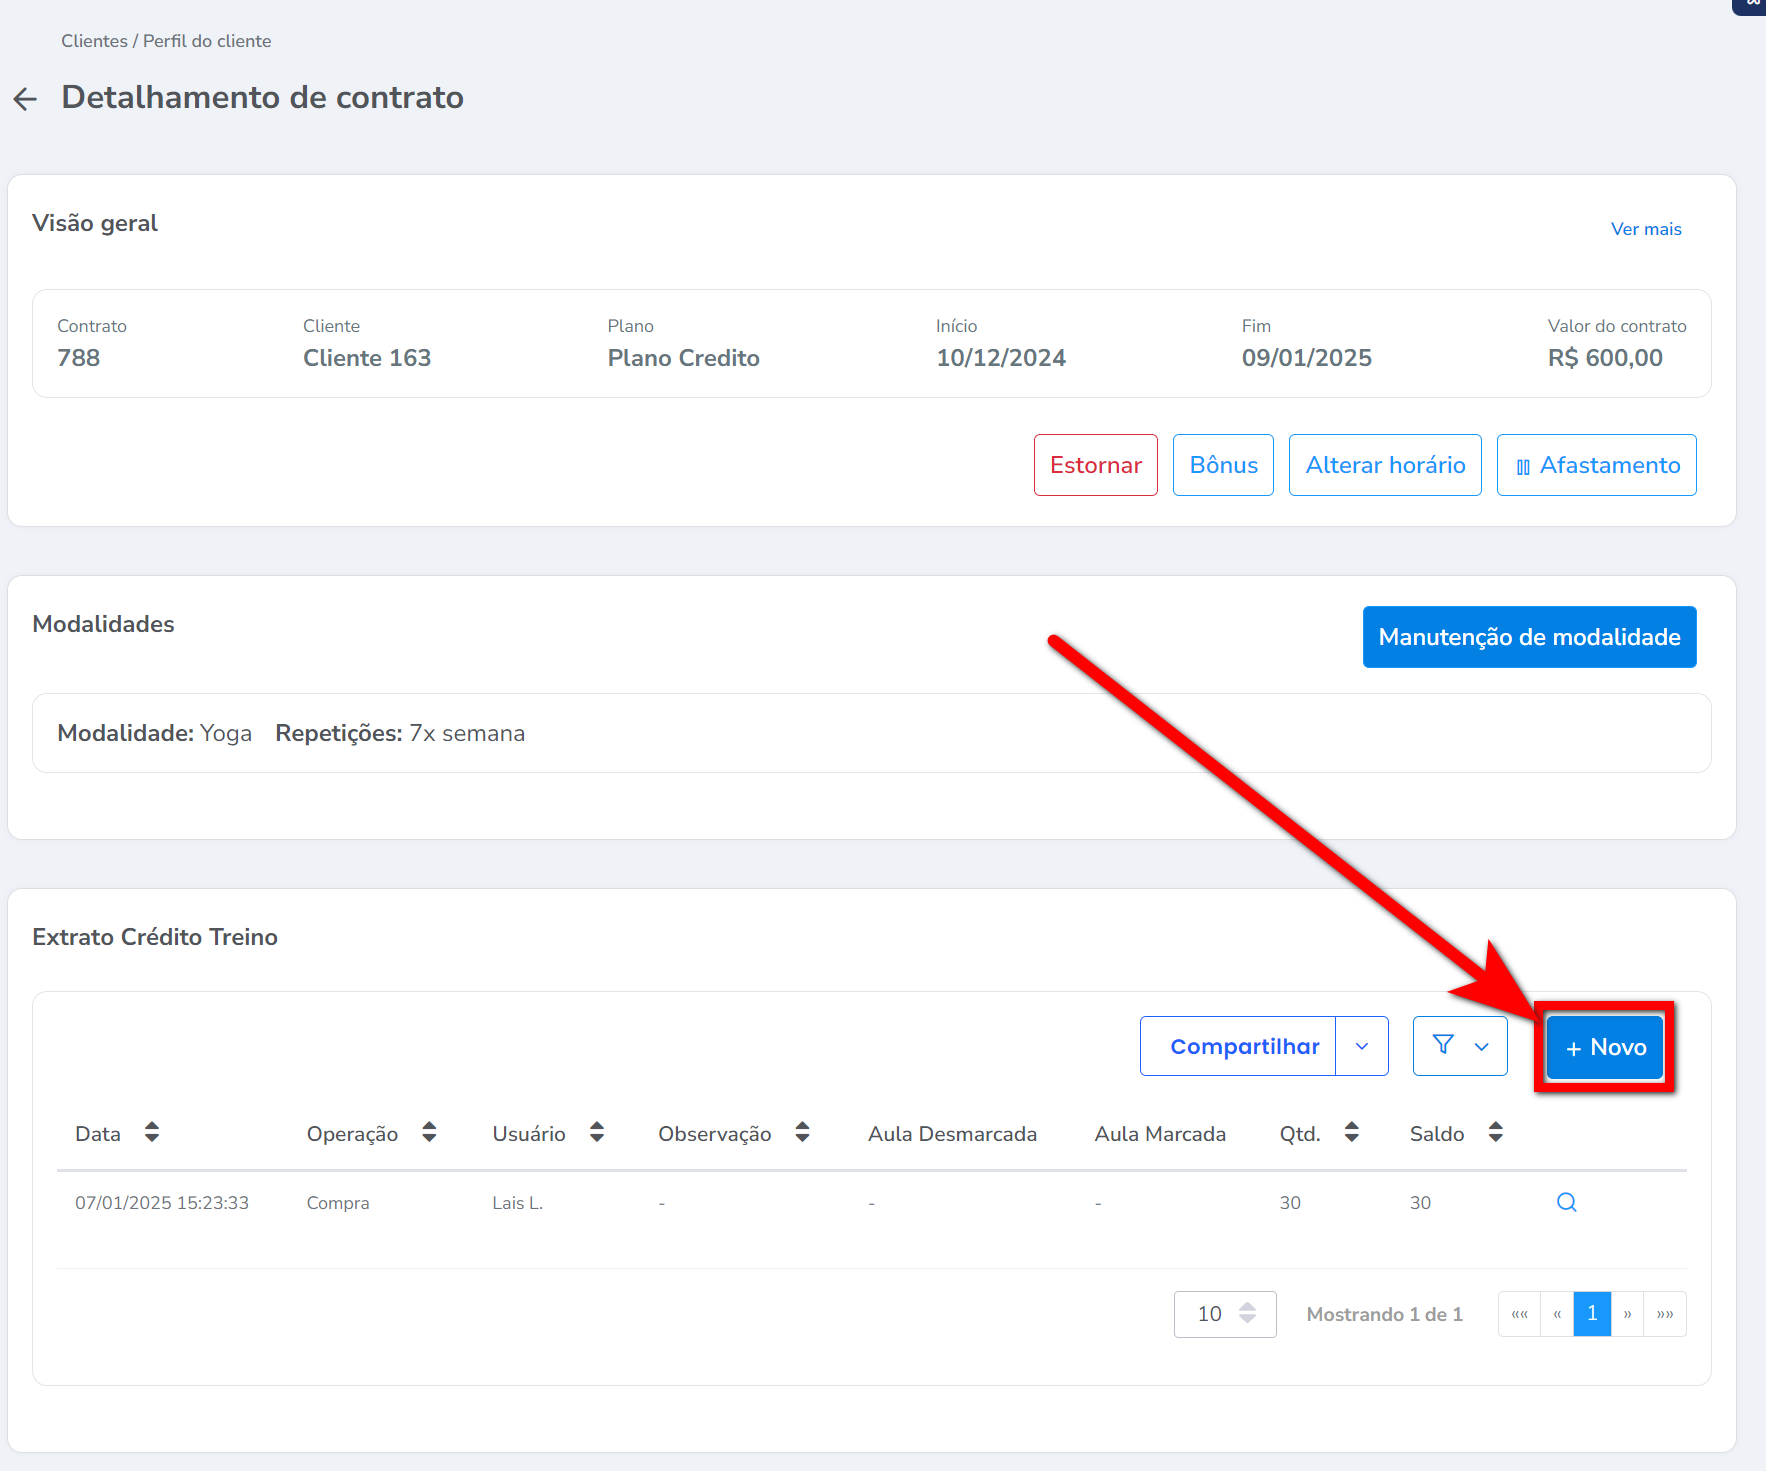Expand the Compartilhar dropdown arrow
The image size is (1766, 1471).
pyautogui.click(x=1362, y=1047)
